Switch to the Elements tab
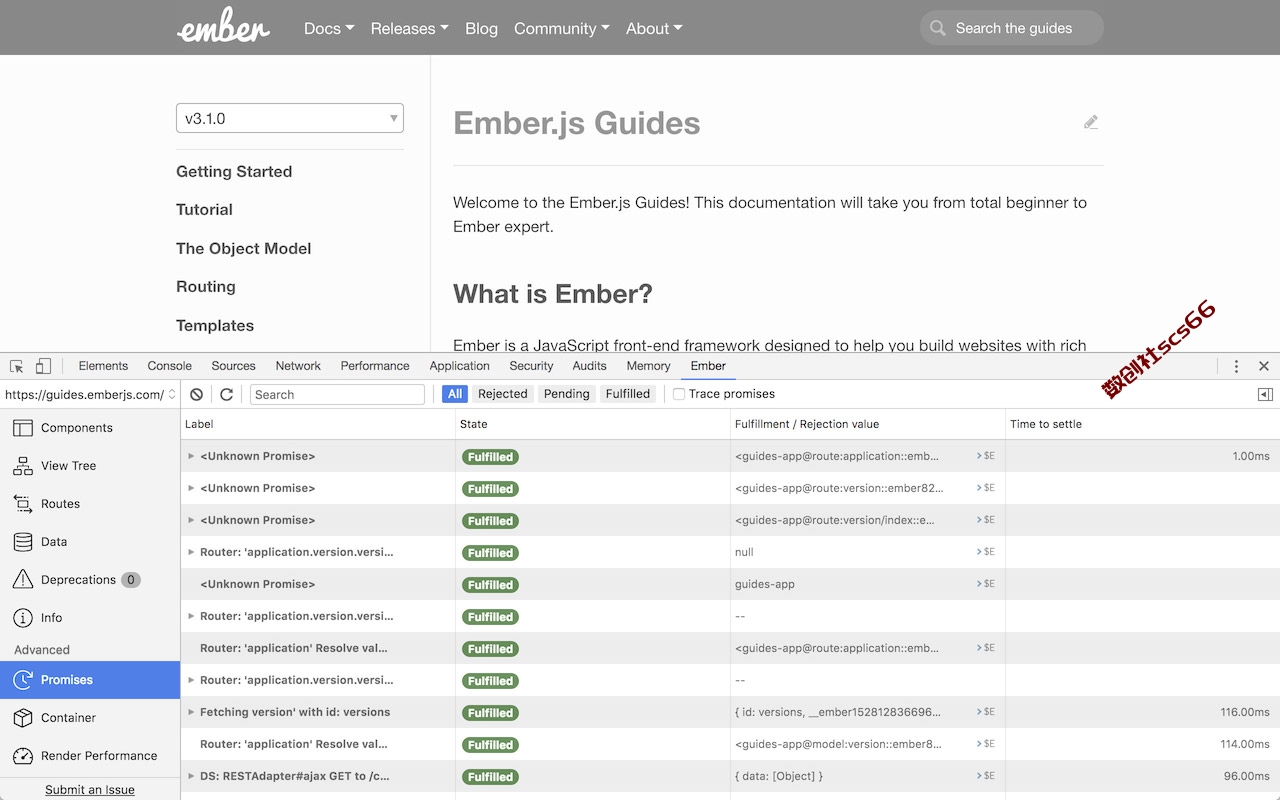This screenshot has width=1280, height=800. [103, 366]
